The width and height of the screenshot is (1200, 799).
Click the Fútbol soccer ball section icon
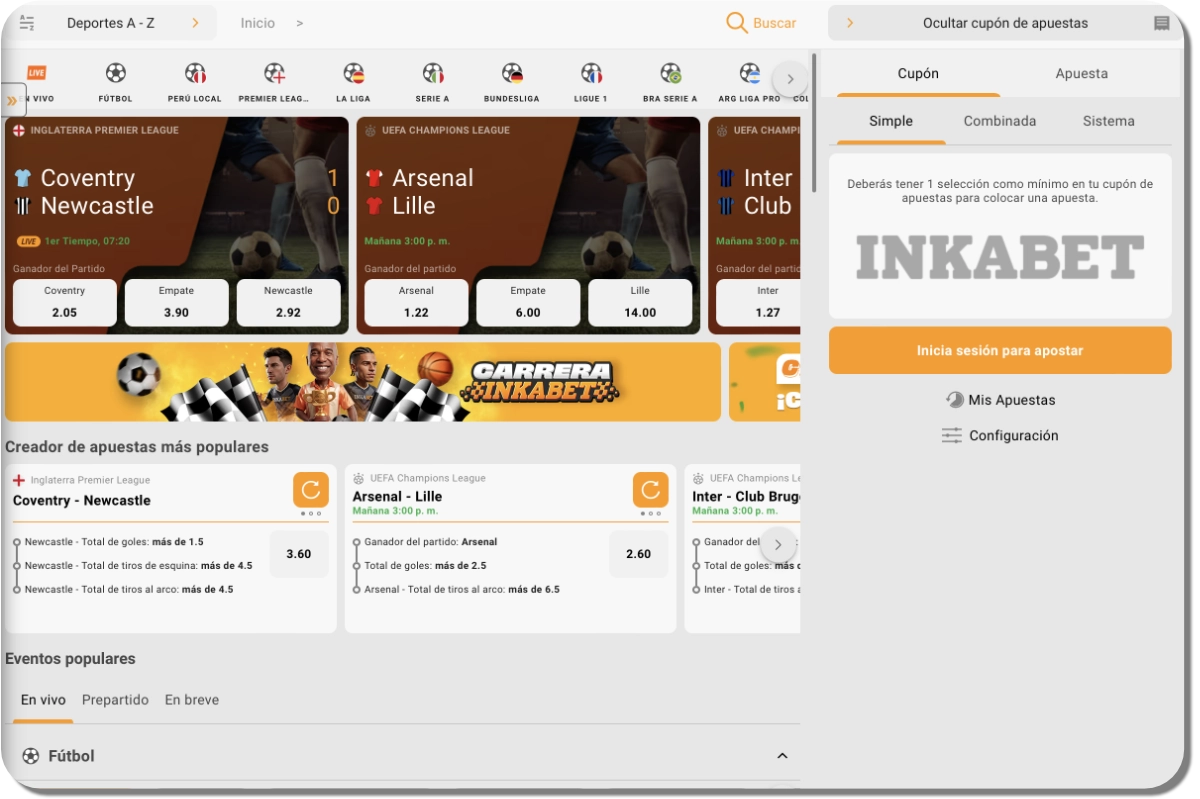[x=31, y=756]
